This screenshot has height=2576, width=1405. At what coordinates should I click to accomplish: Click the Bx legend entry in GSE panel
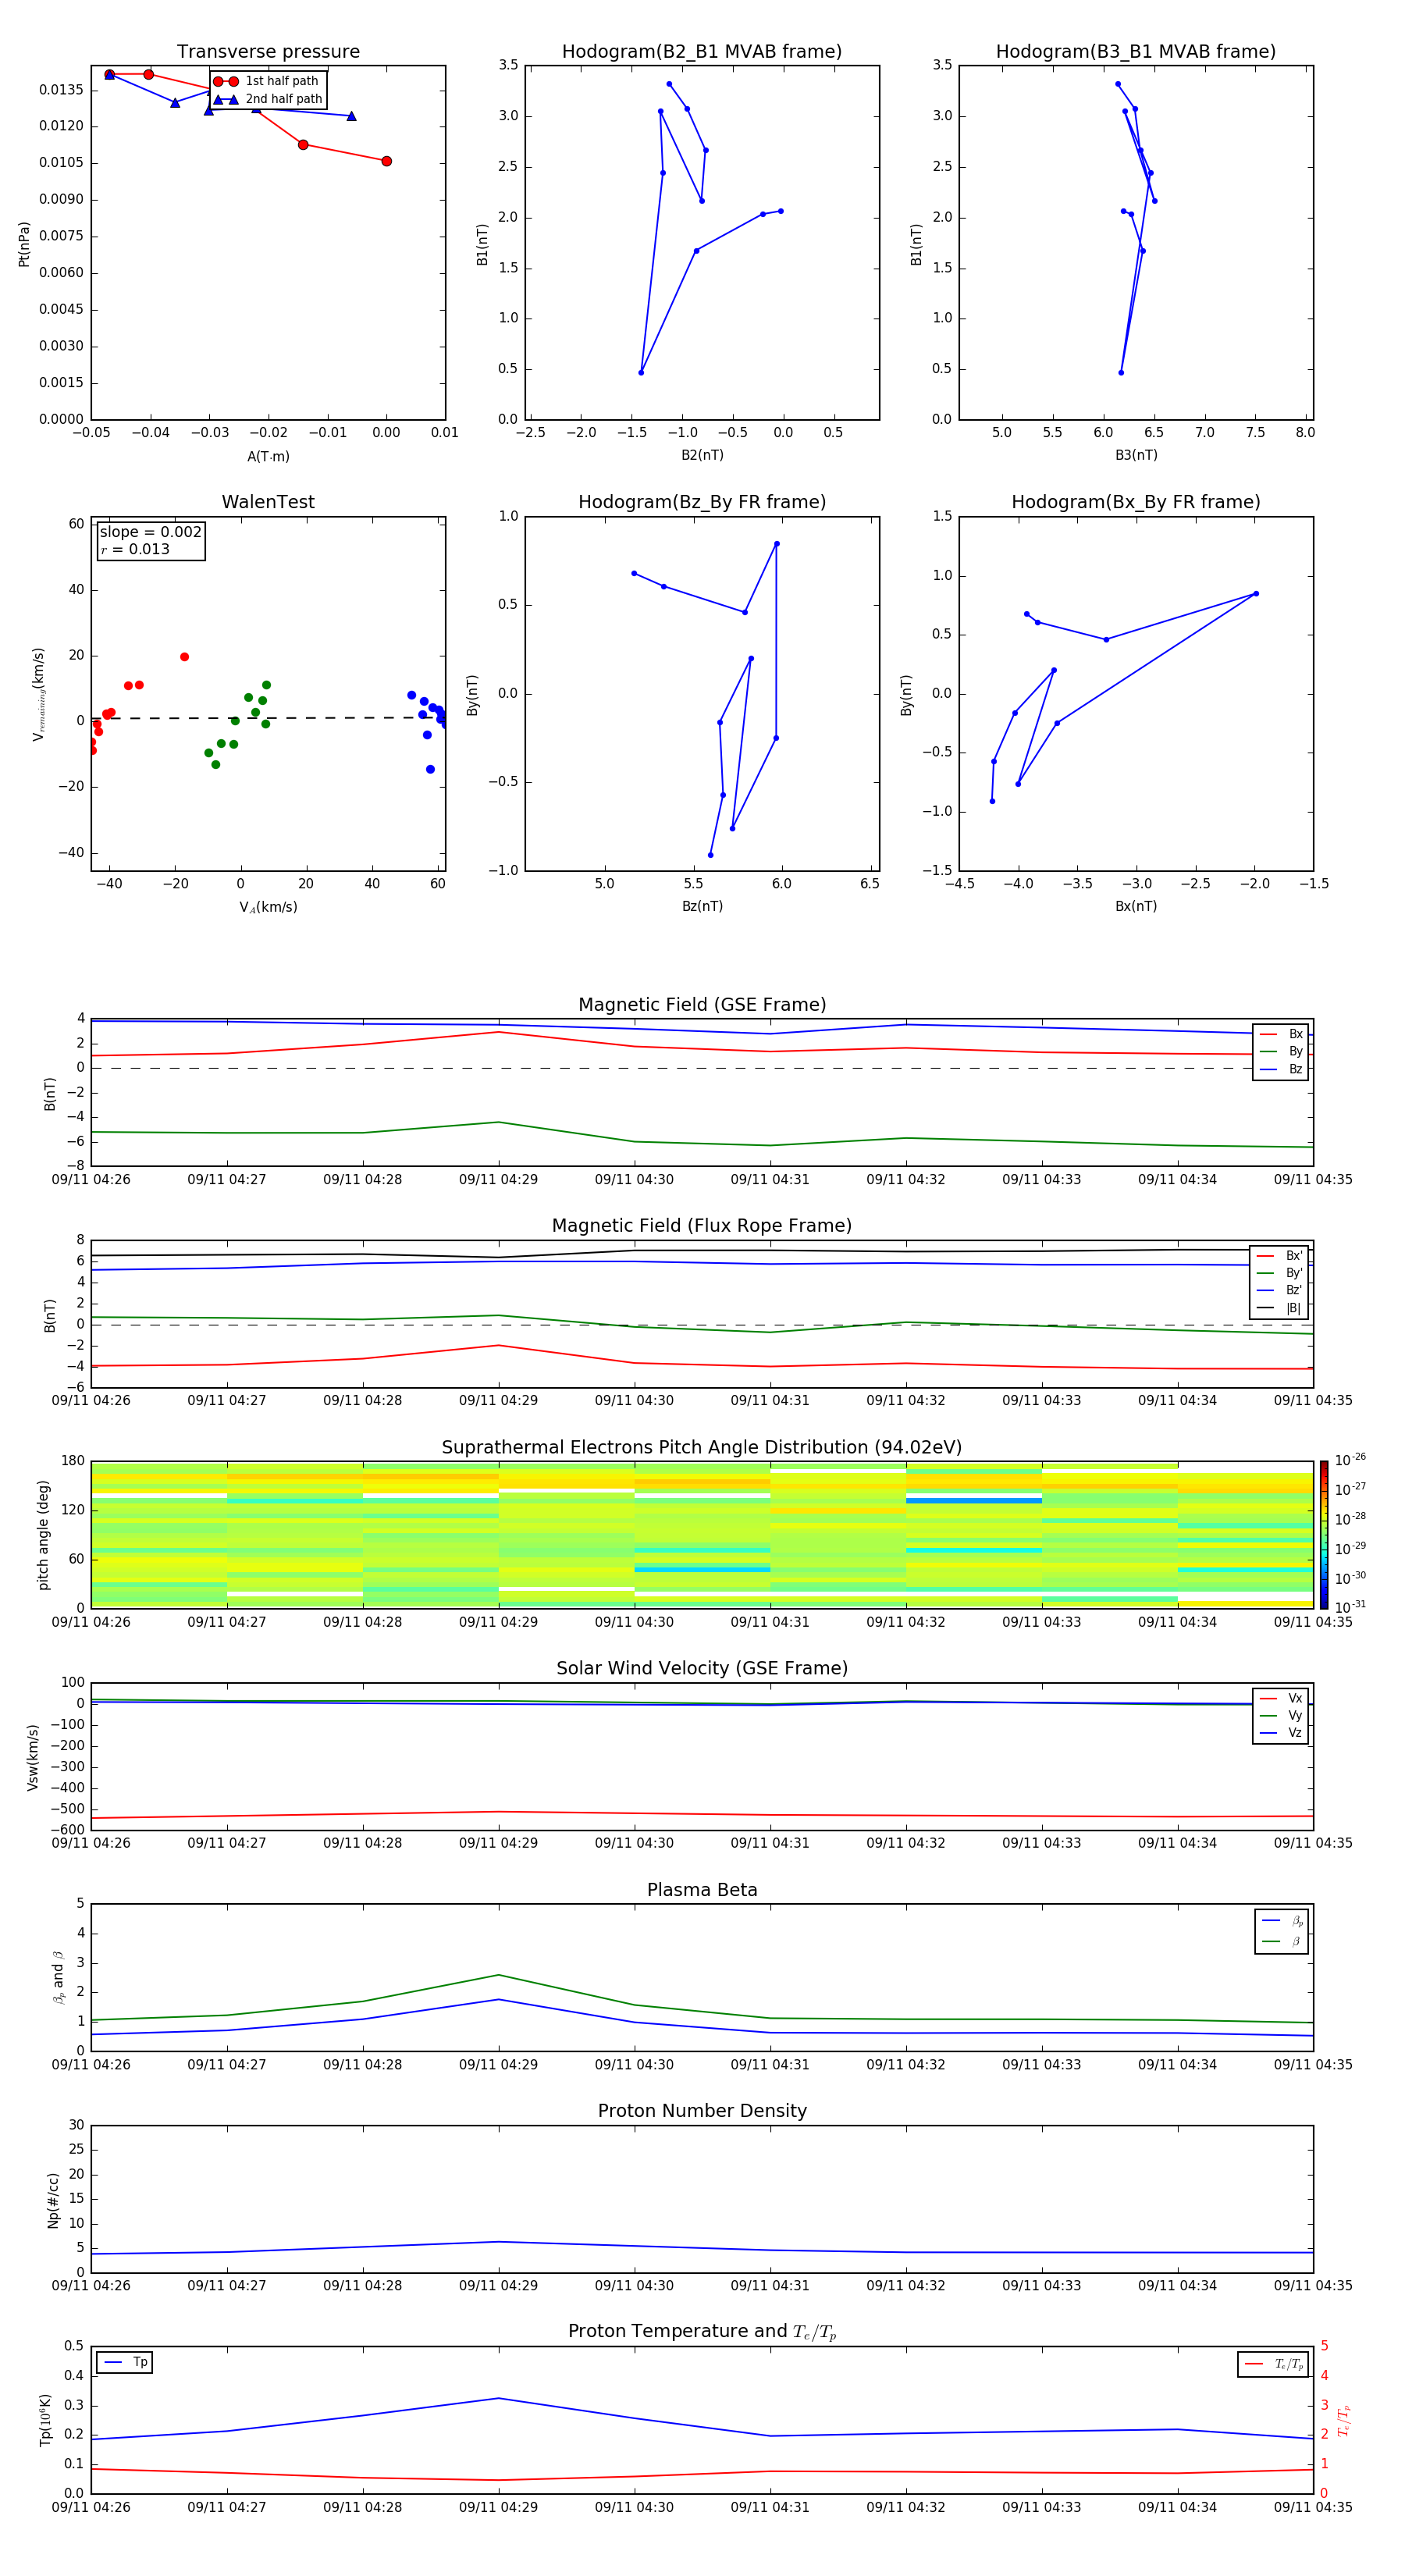pyautogui.click(x=1281, y=1034)
